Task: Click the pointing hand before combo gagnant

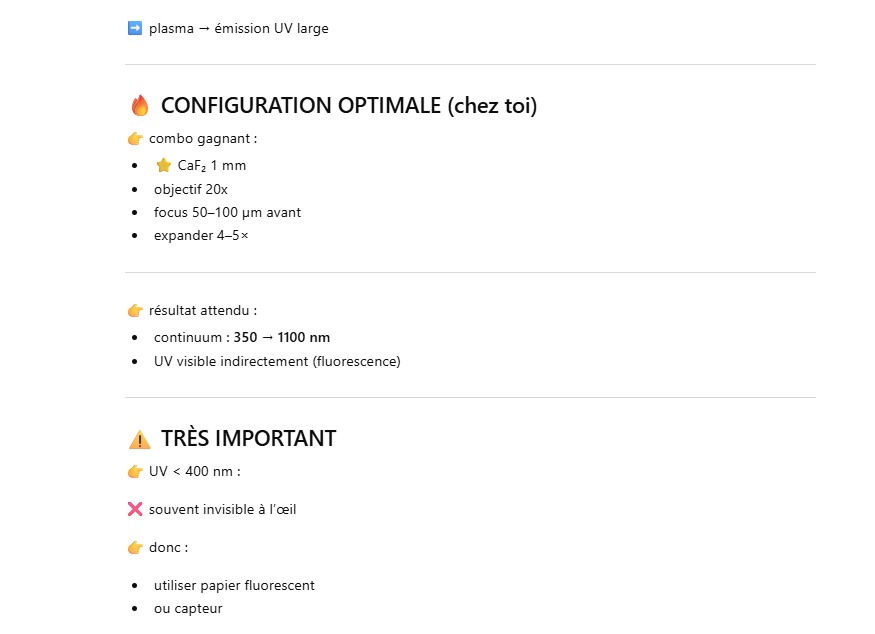Action: [135, 139]
